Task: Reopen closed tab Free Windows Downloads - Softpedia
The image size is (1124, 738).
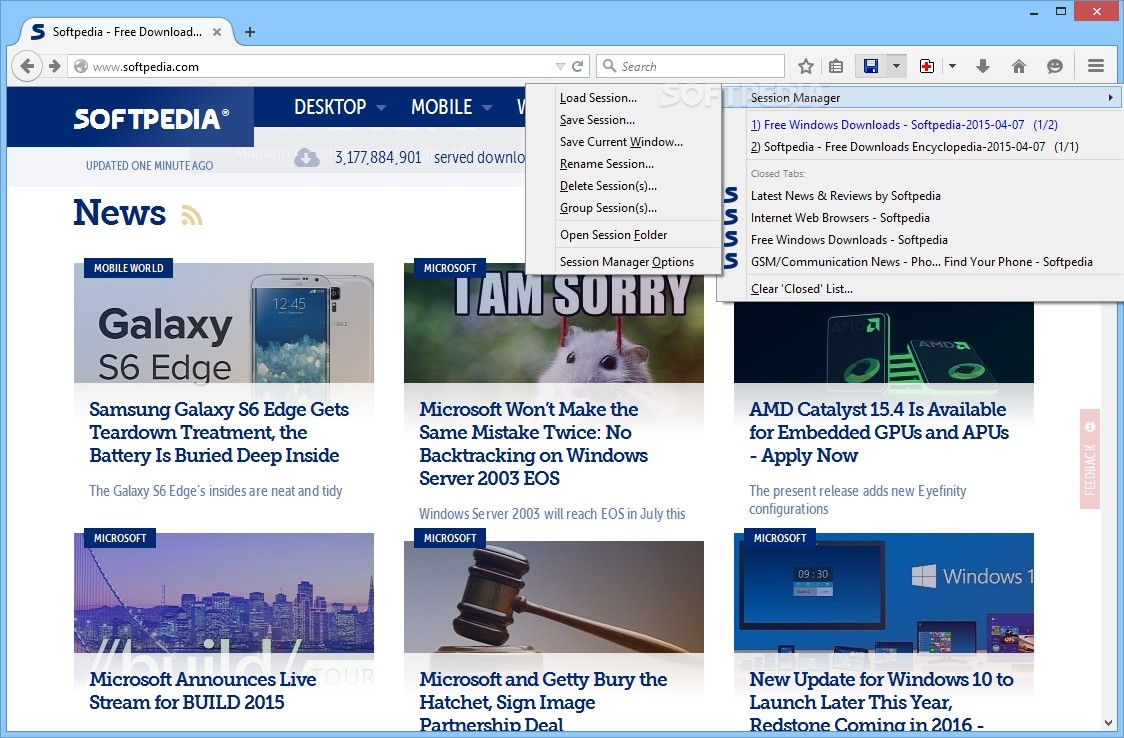Action: (x=920, y=240)
